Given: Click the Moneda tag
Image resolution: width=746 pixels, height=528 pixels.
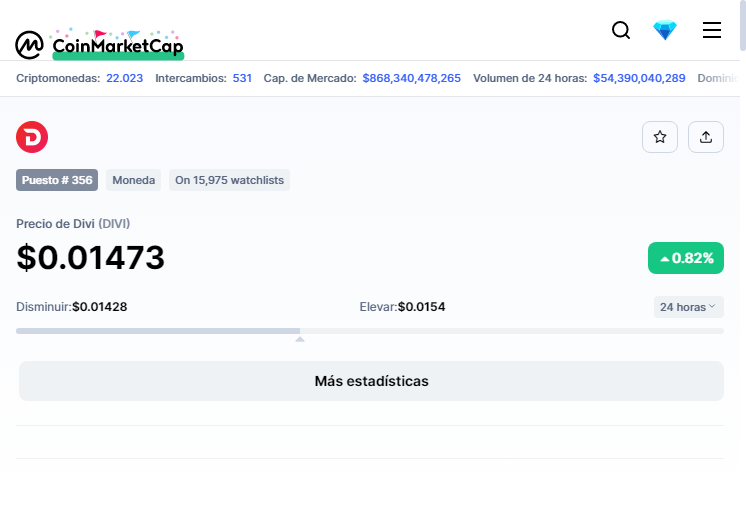Looking at the screenshot, I should [134, 180].
